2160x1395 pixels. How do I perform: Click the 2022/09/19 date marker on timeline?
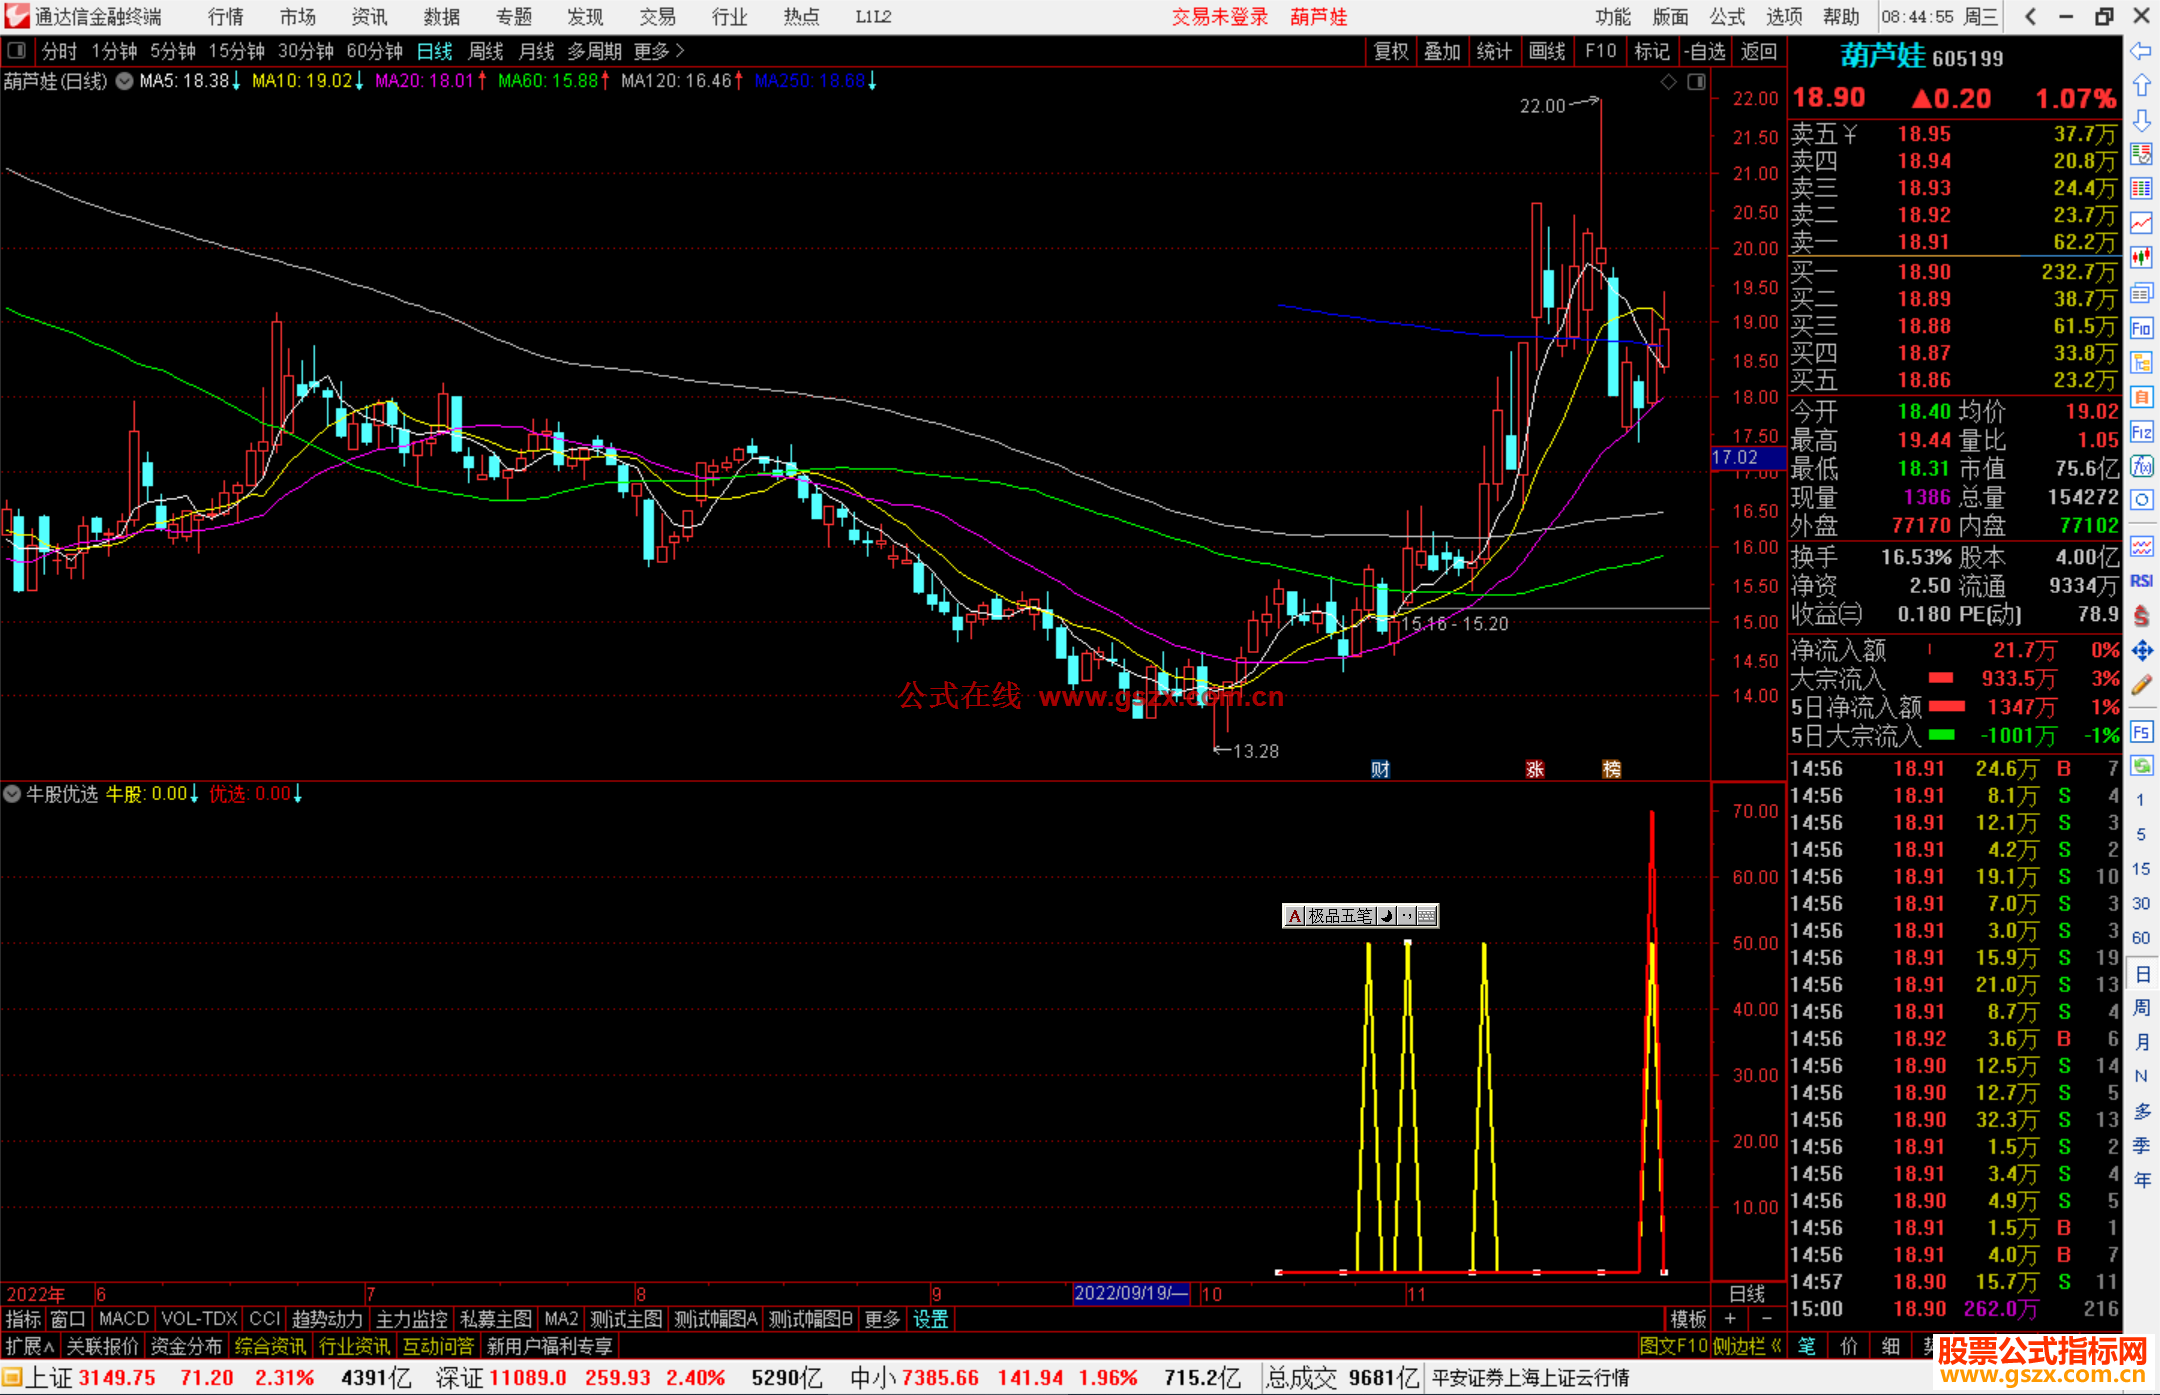[x=1130, y=1293]
